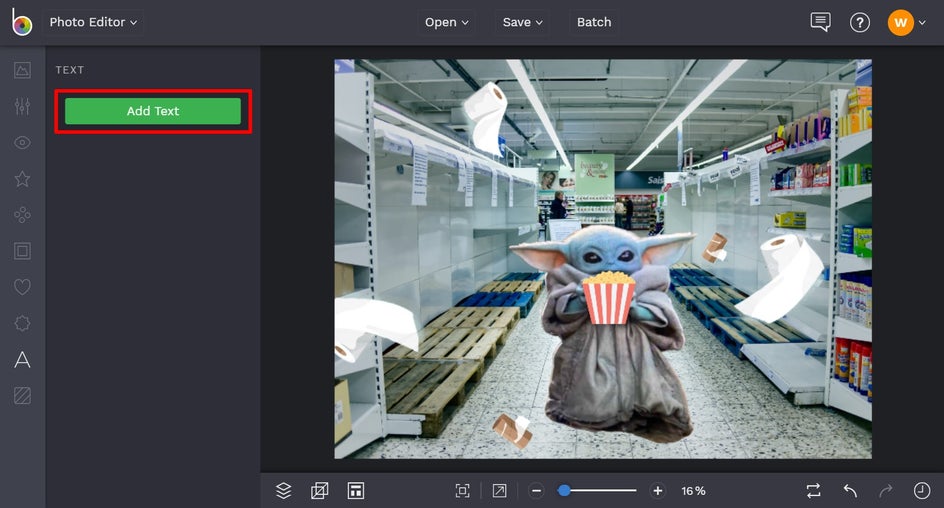Click the Add Text button
The height and width of the screenshot is (508, 944).
point(153,111)
